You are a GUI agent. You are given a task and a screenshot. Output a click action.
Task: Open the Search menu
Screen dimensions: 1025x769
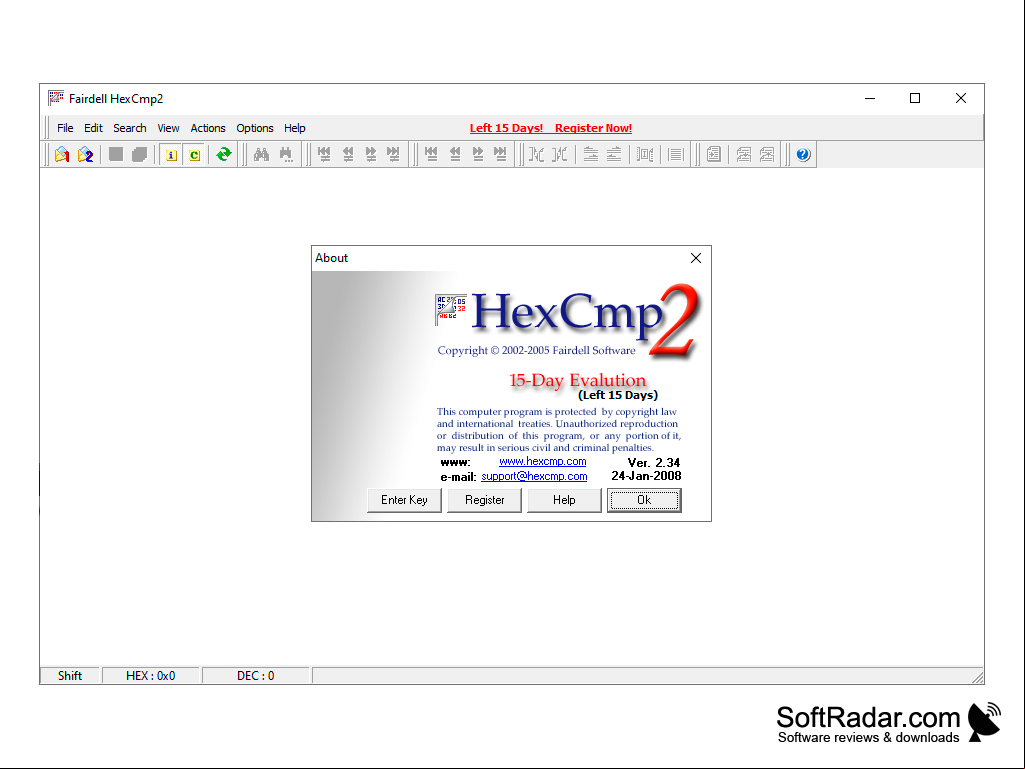point(129,128)
